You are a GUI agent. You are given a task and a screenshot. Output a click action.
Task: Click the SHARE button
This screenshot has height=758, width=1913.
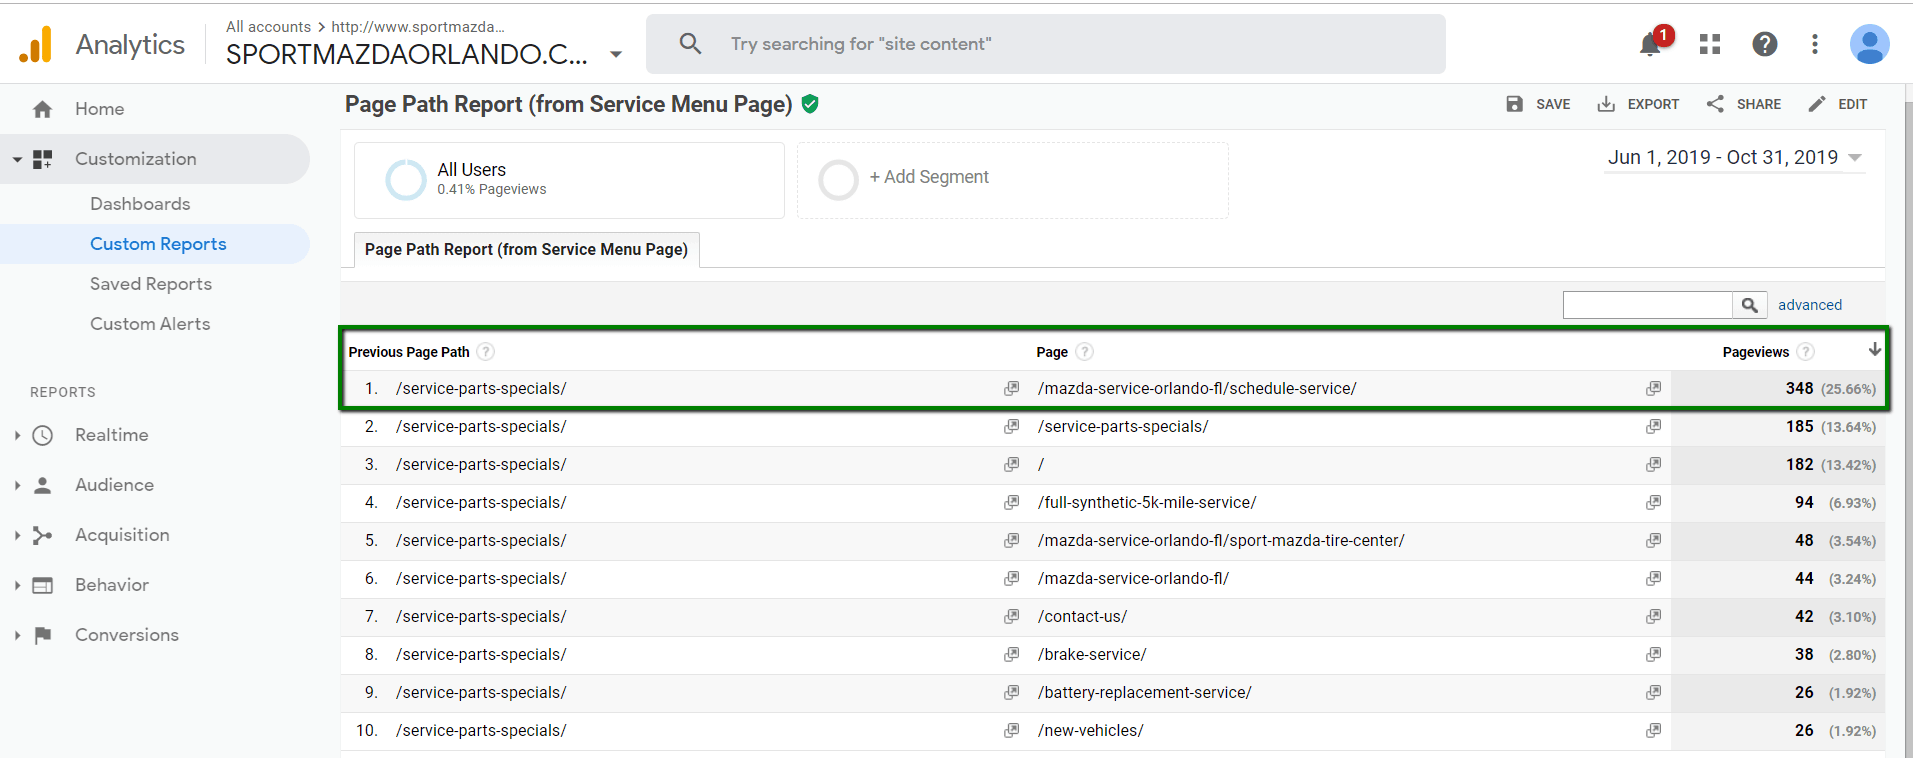[x=1744, y=104]
